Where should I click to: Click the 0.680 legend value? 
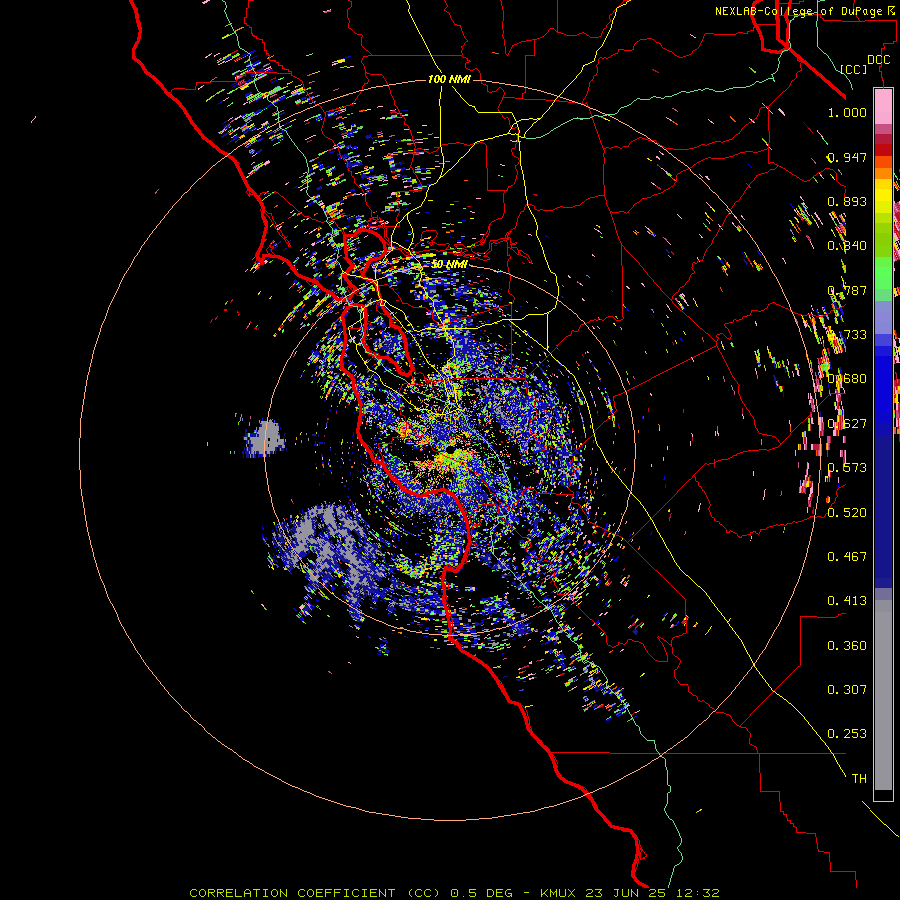pyautogui.click(x=847, y=379)
